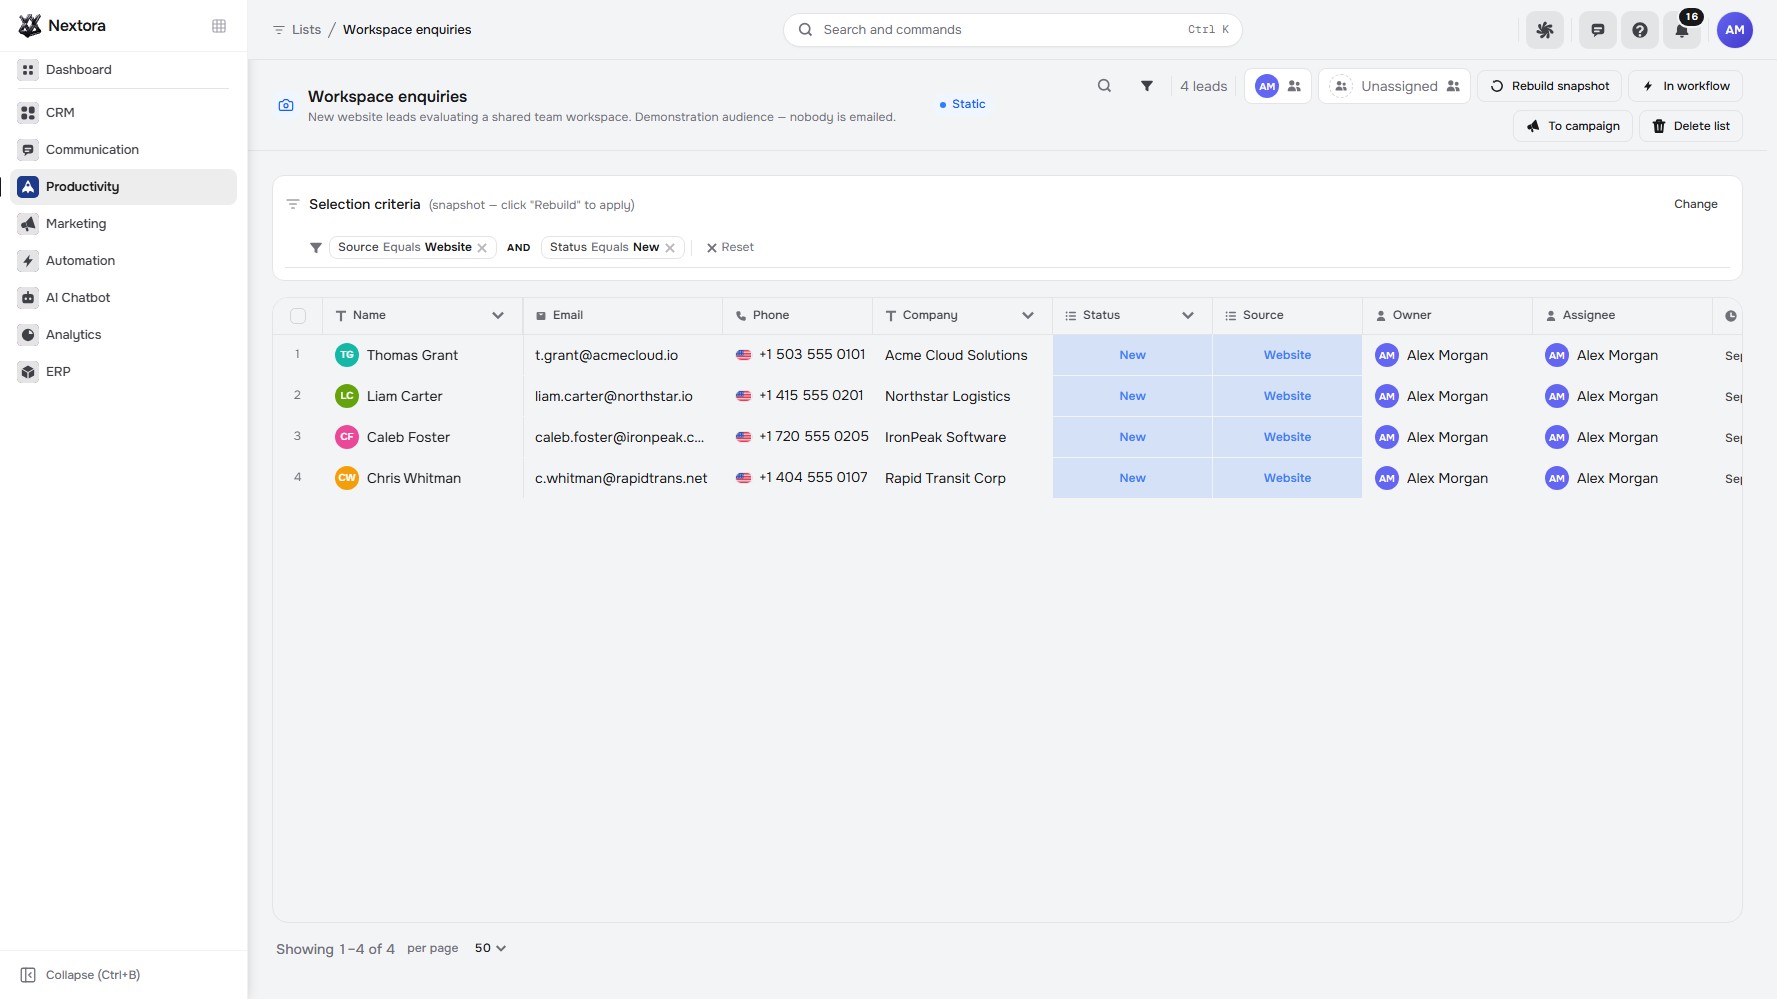Click the list search magnifier icon

(x=1104, y=86)
